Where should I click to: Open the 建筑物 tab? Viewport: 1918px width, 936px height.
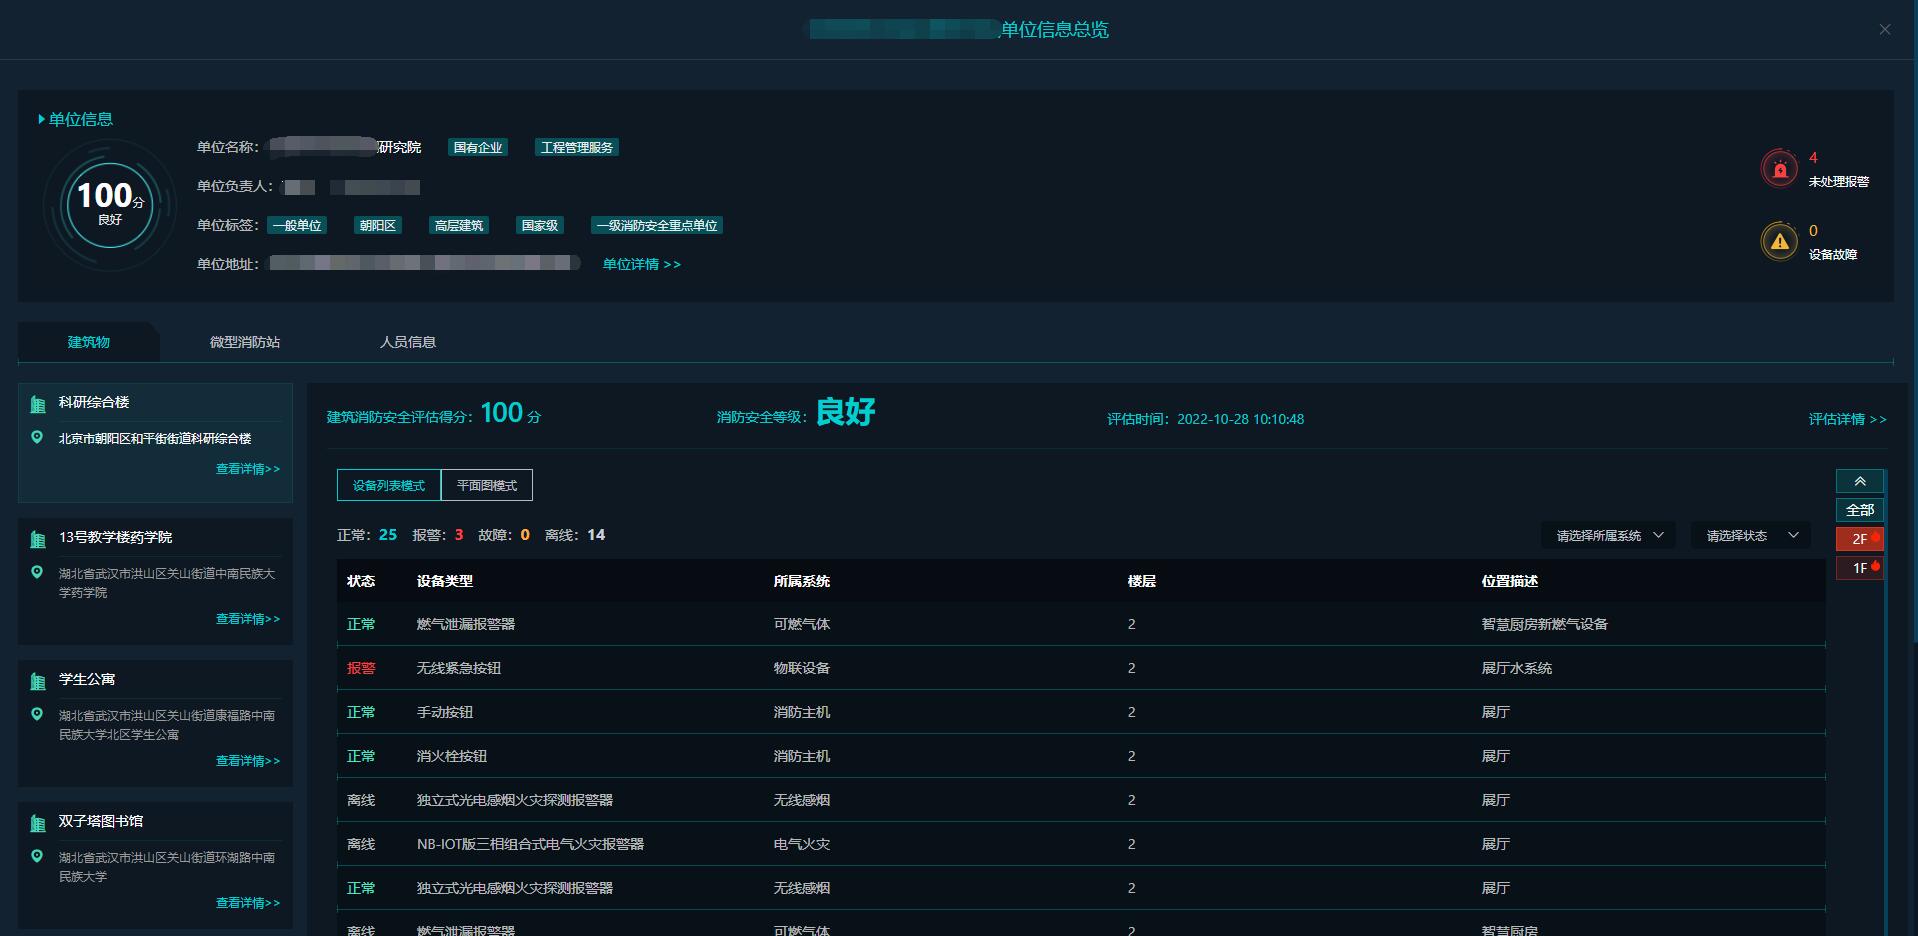click(x=88, y=342)
